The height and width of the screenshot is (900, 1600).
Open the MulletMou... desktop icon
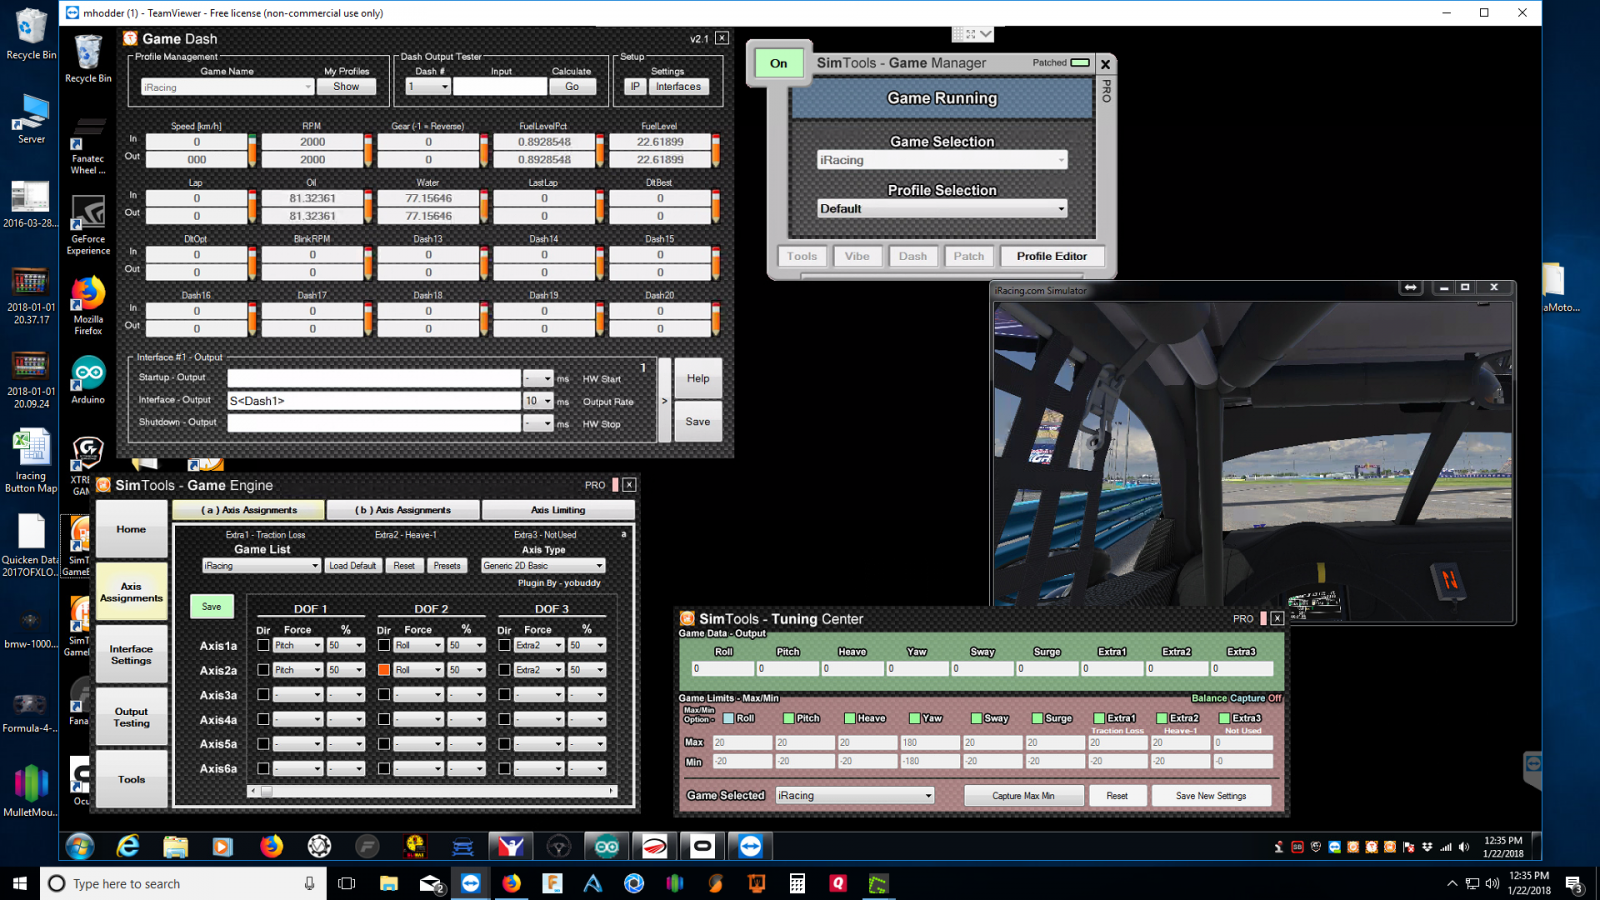click(x=31, y=790)
